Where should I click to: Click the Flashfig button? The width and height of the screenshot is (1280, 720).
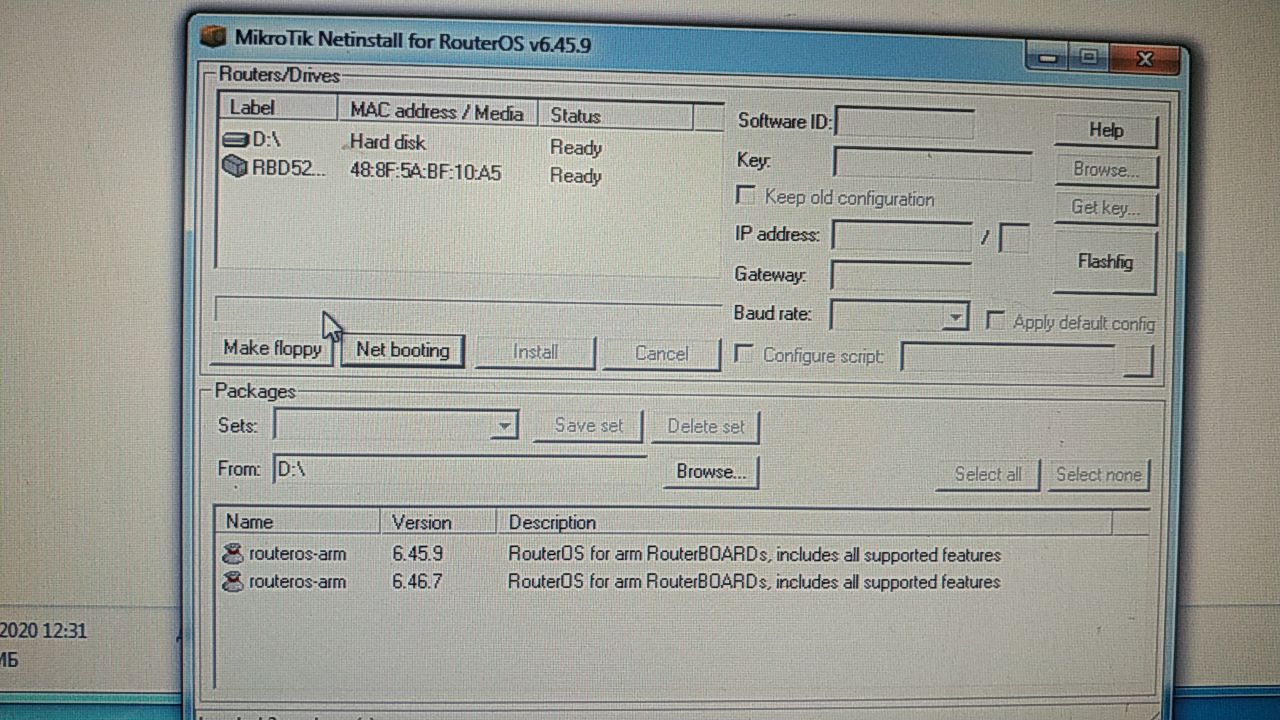(1105, 262)
